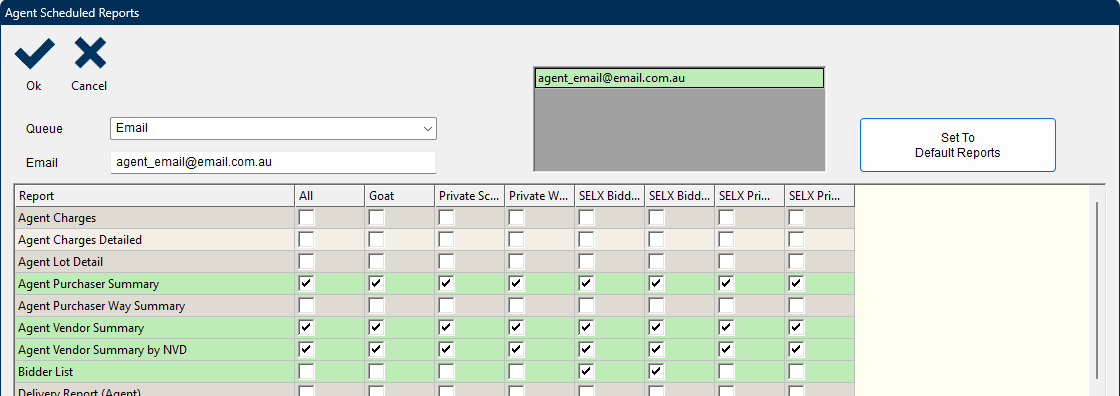Check Agent Charges Detailed under All
1120x396 pixels.
pyautogui.click(x=306, y=240)
